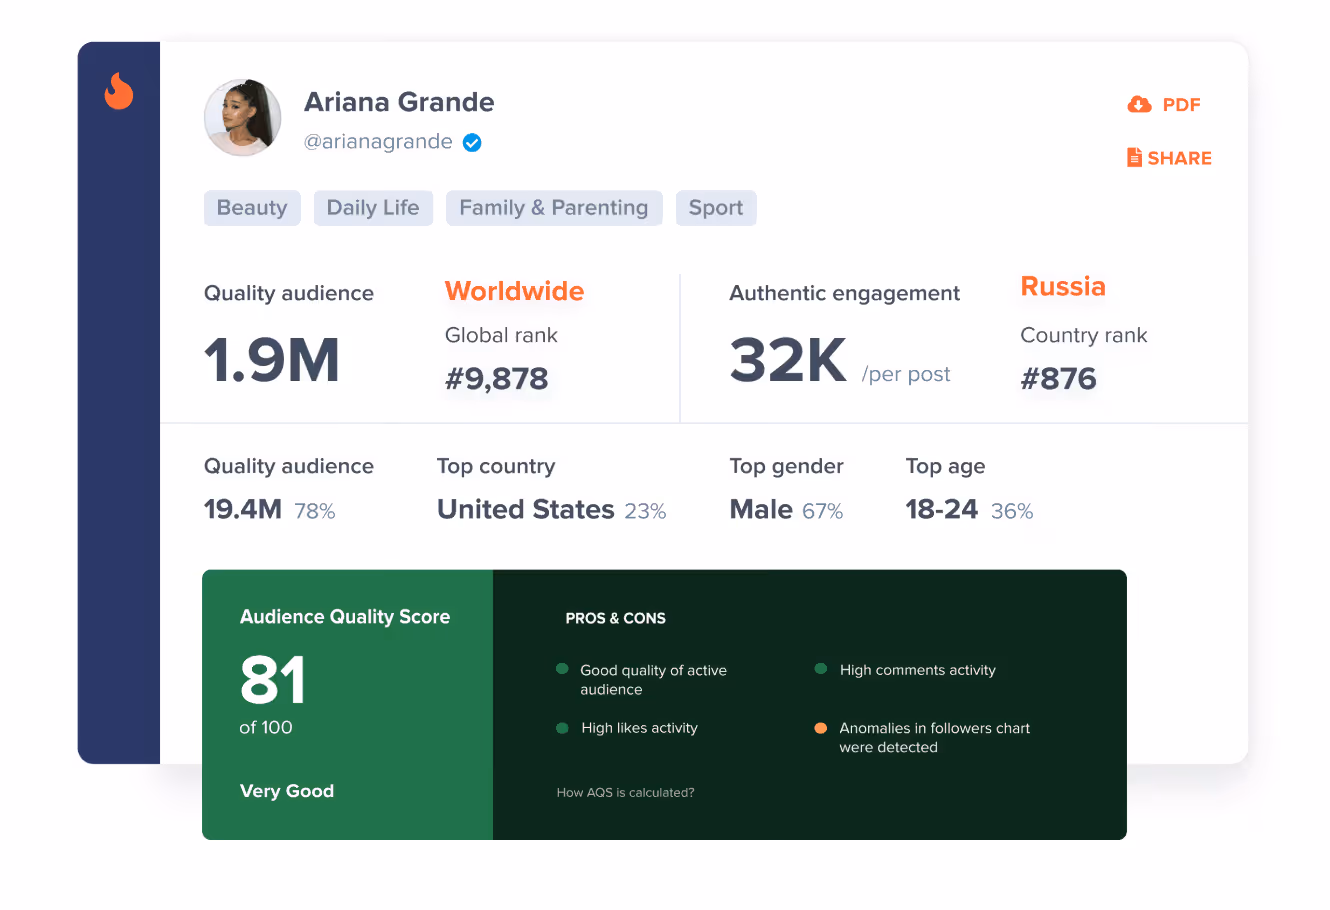
Task: Select the Family & Parenting tag
Action: coord(554,208)
